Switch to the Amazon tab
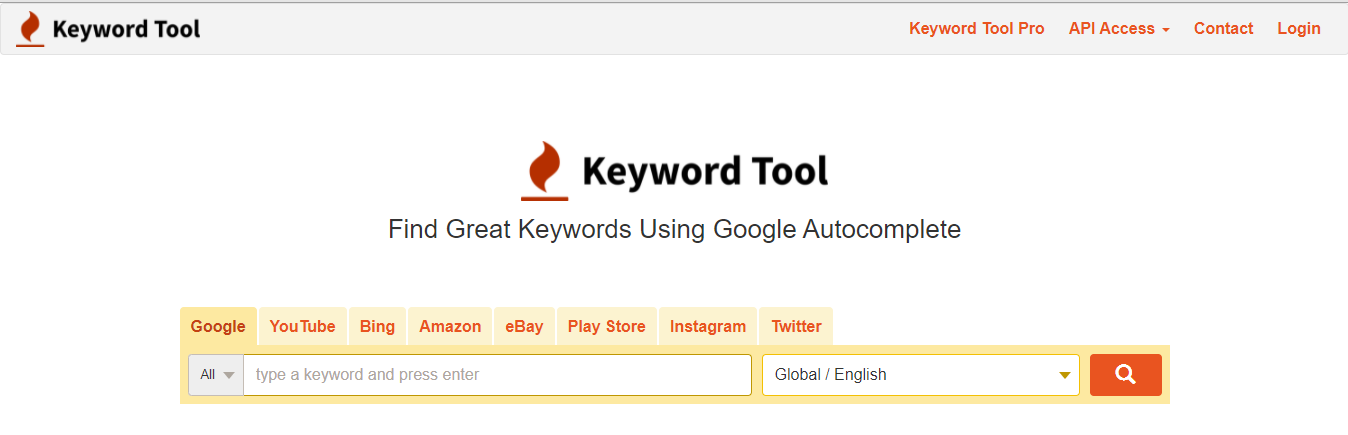This screenshot has height=435, width=1348. (450, 326)
